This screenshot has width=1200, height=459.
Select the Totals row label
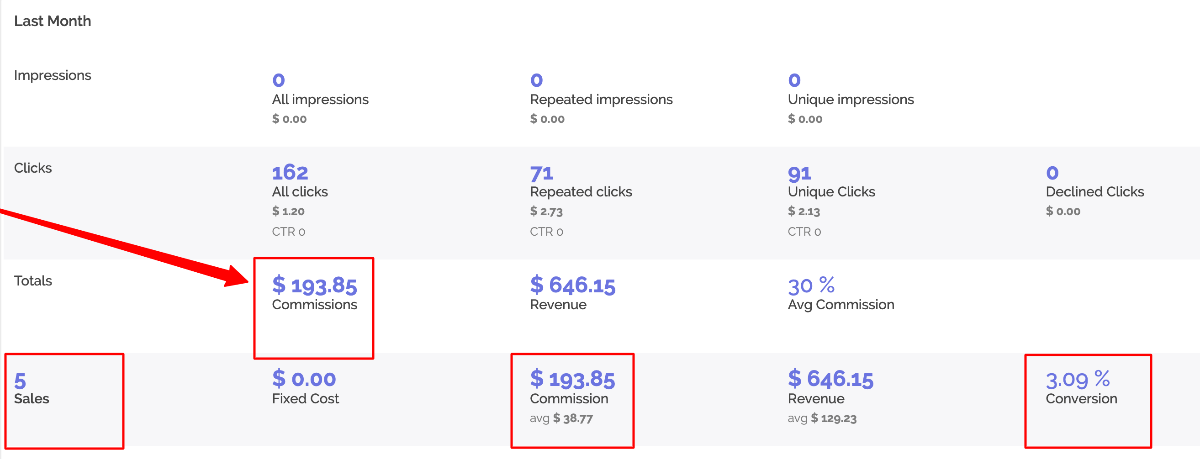(33, 281)
